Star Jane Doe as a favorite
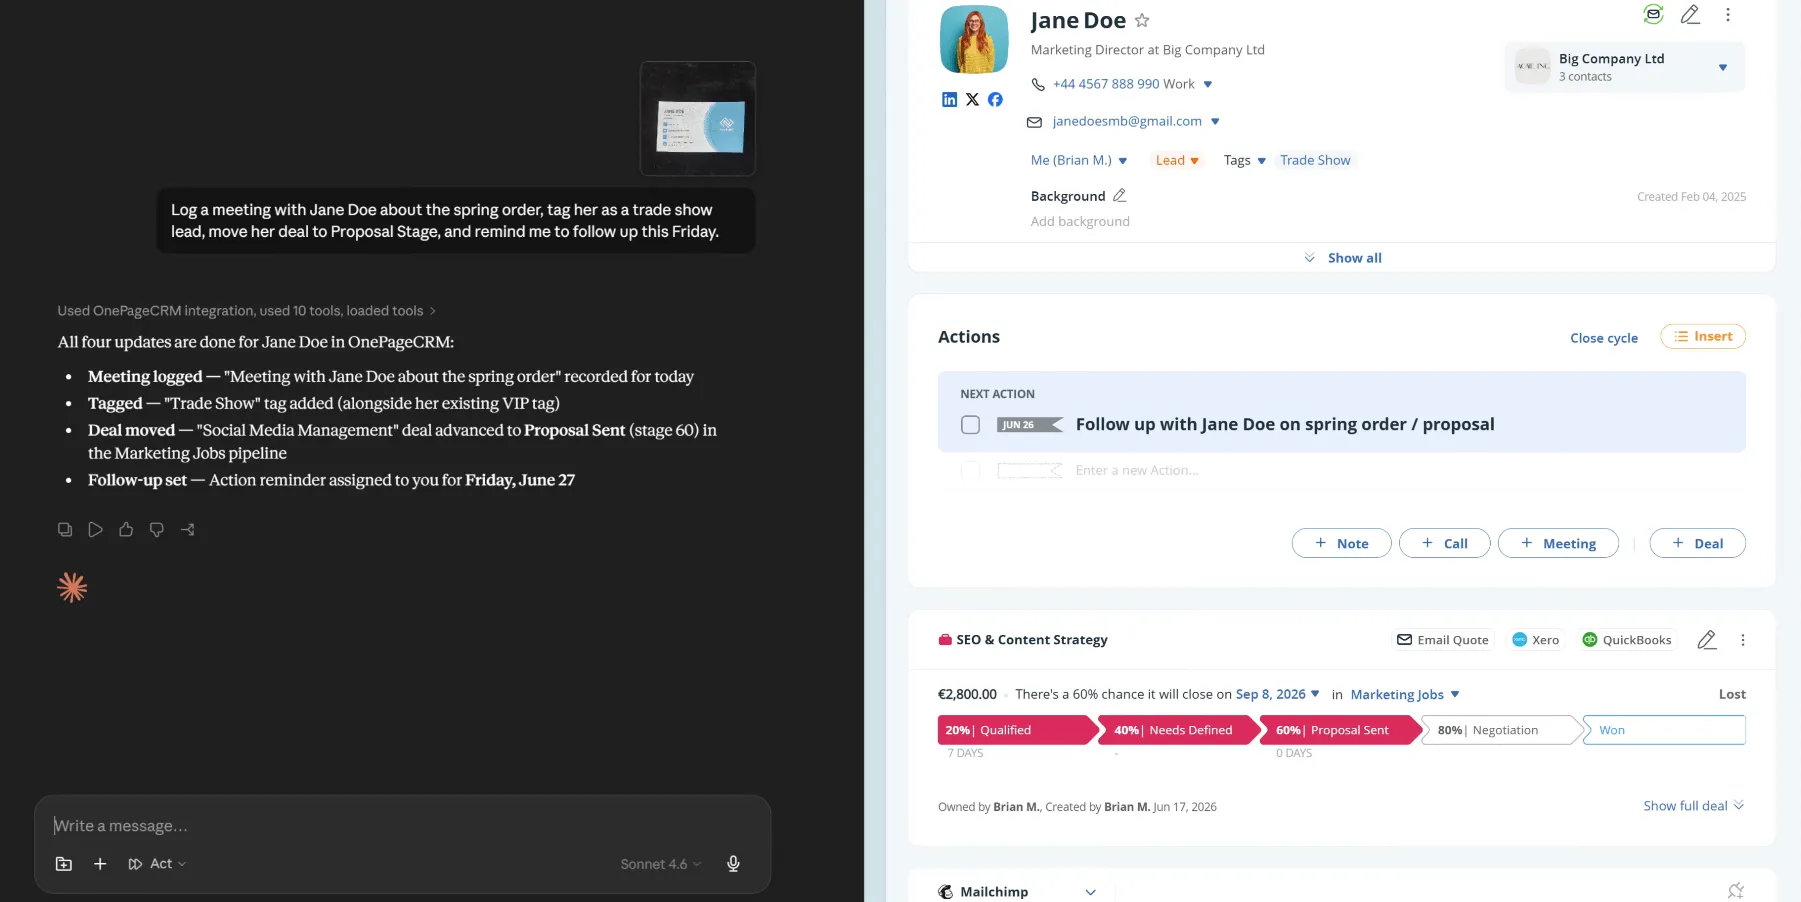This screenshot has width=1801, height=902. pyautogui.click(x=1142, y=21)
